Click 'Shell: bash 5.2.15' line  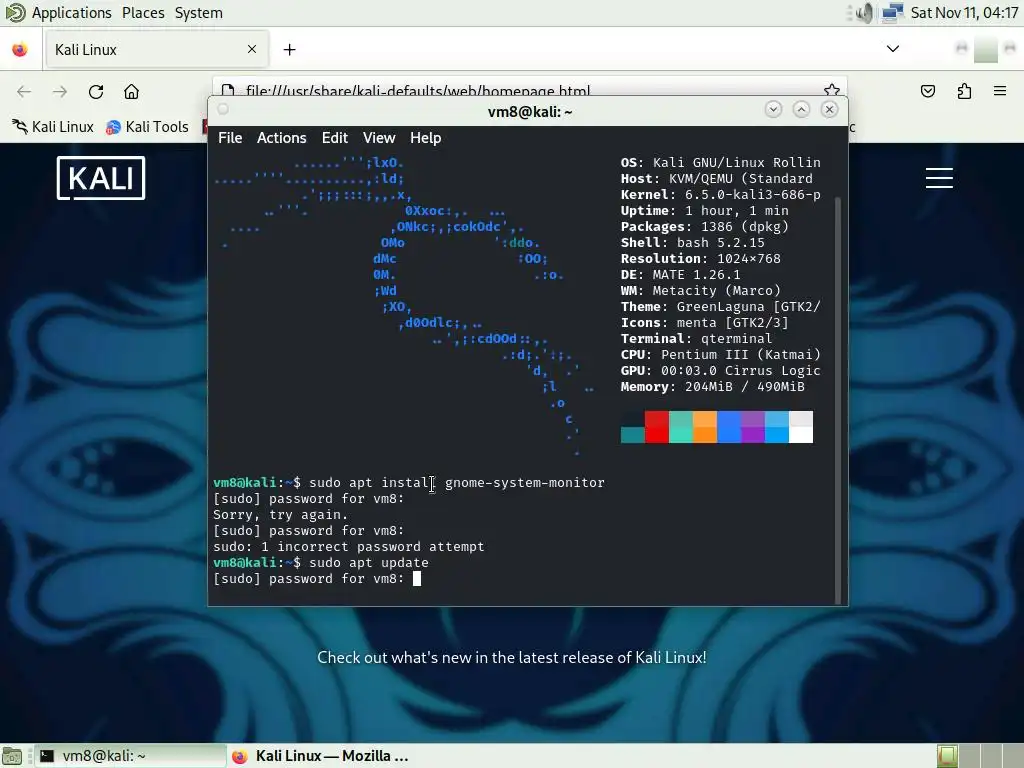pyautogui.click(x=692, y=242)
